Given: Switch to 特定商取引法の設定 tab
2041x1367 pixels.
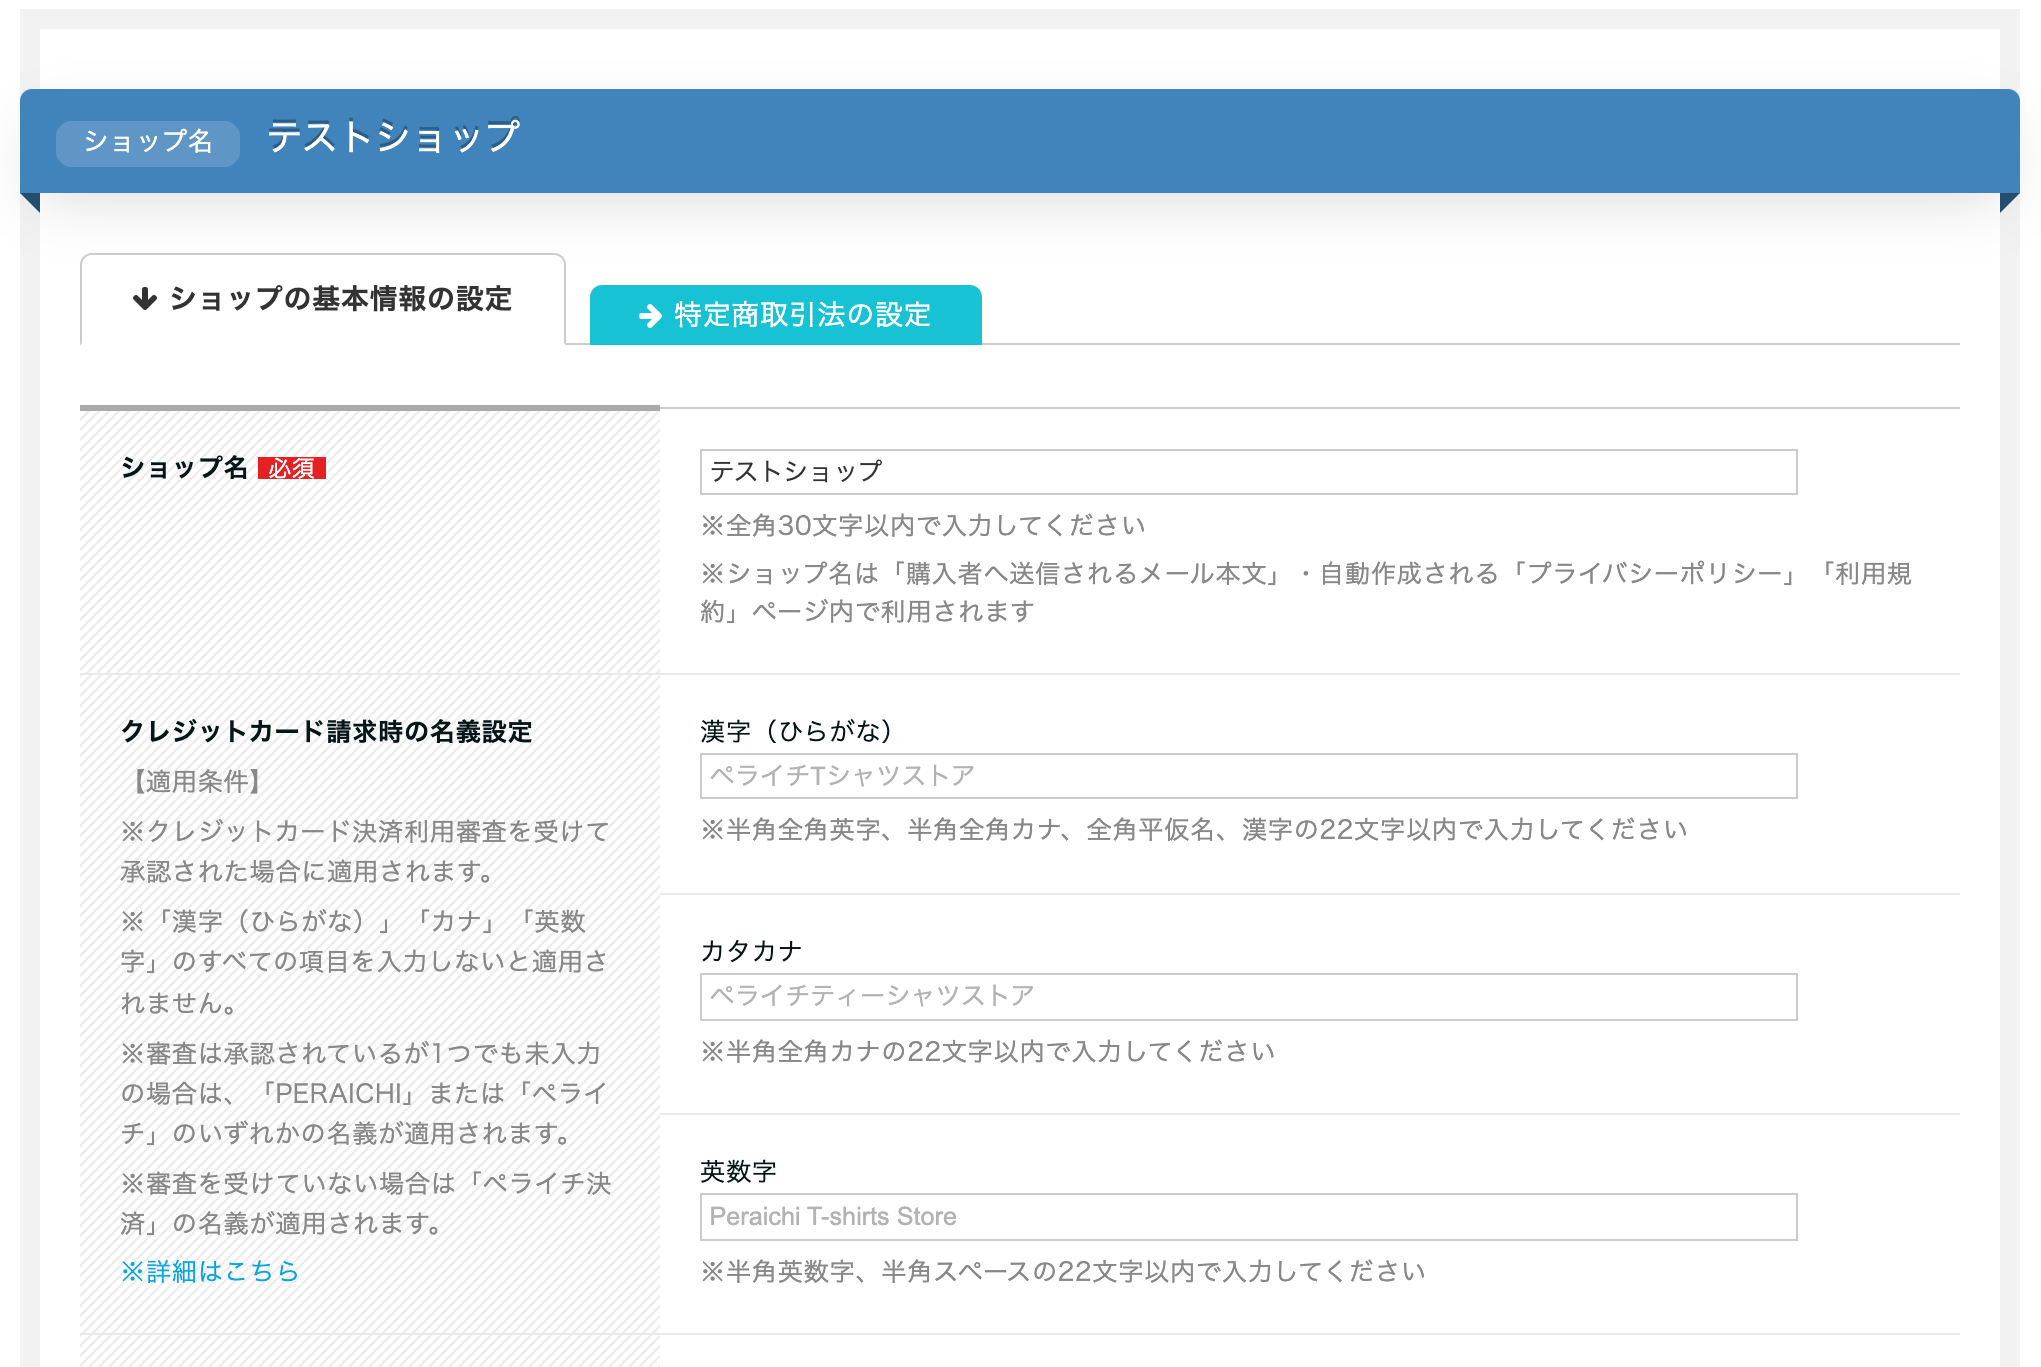Looking at the screenshot, I should [786, 315].
